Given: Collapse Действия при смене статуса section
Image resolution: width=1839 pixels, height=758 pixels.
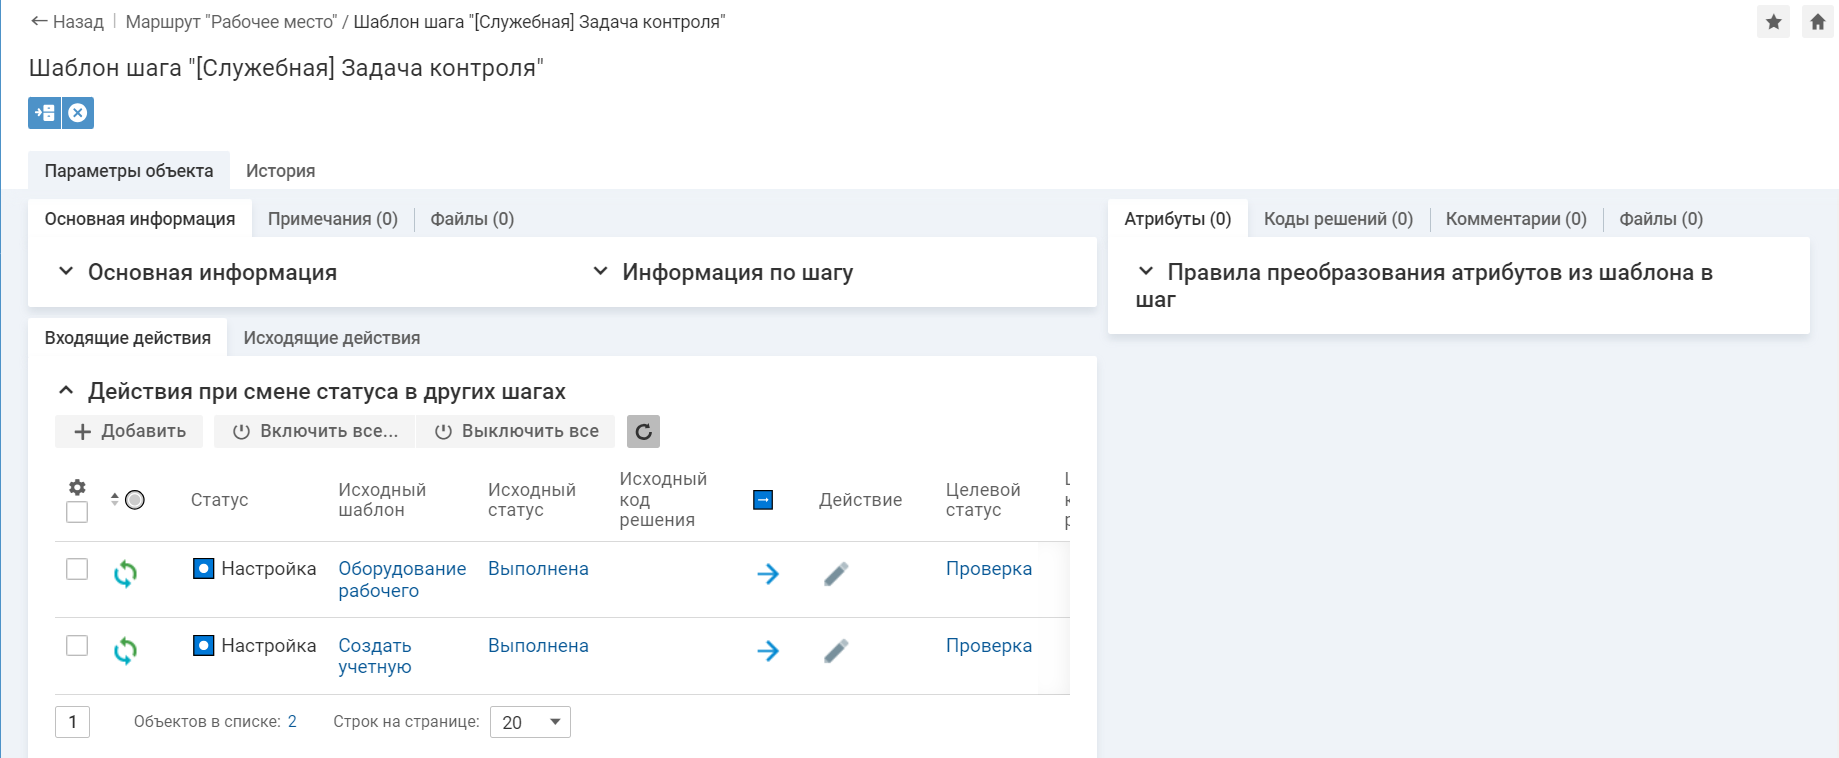Looking at the screenshot, I should [x=66, y=391].
